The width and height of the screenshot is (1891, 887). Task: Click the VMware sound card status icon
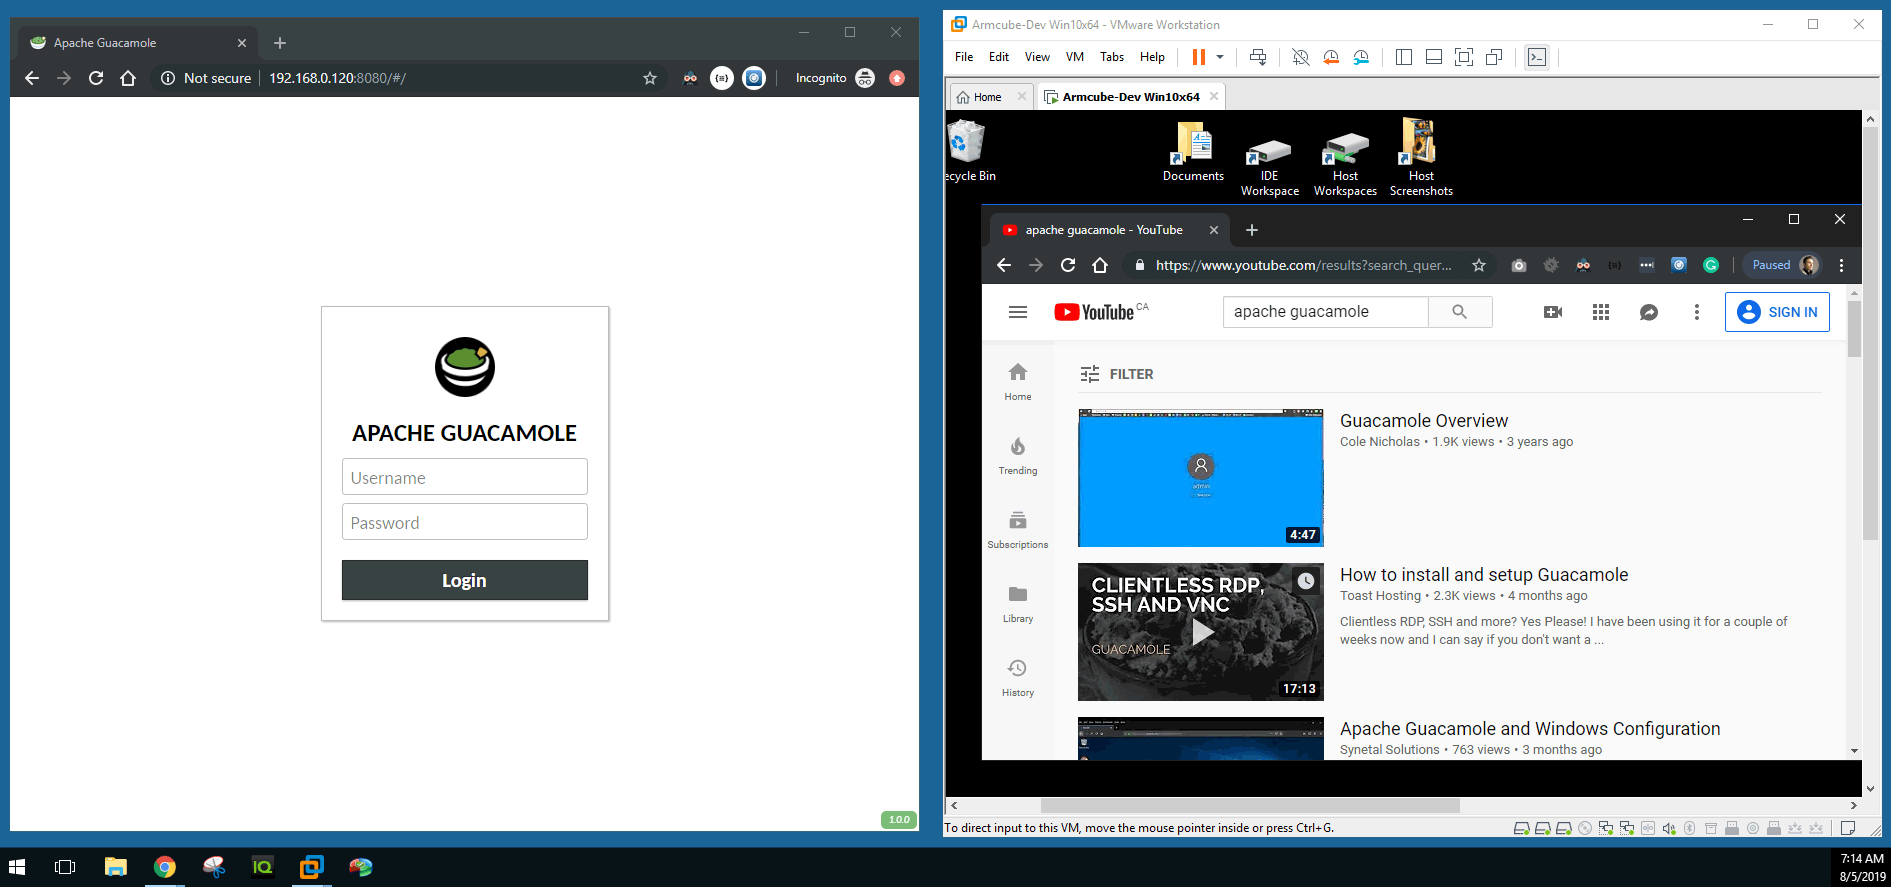point(1668,828)
